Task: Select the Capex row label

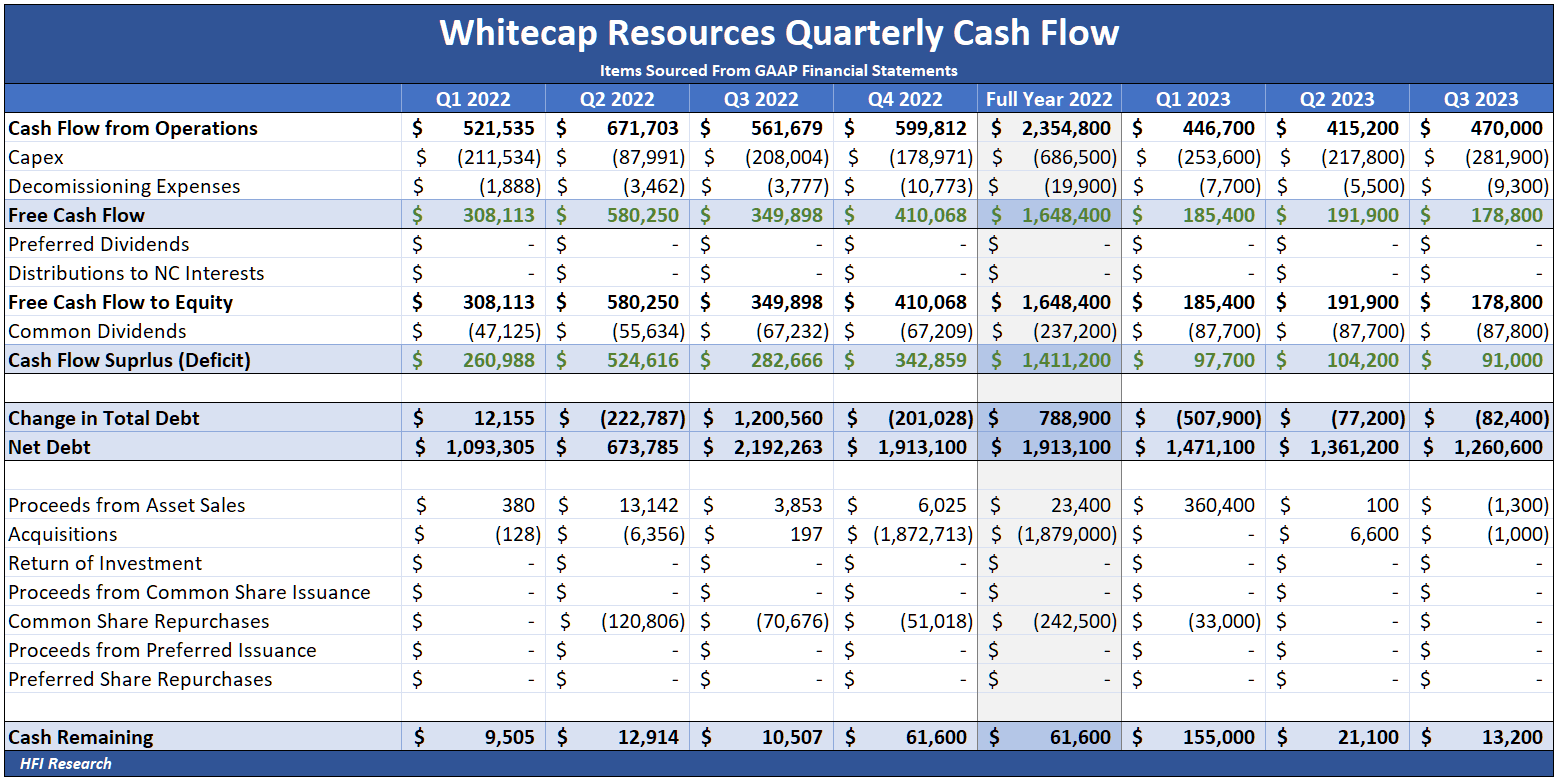Action: coord(36,157)
